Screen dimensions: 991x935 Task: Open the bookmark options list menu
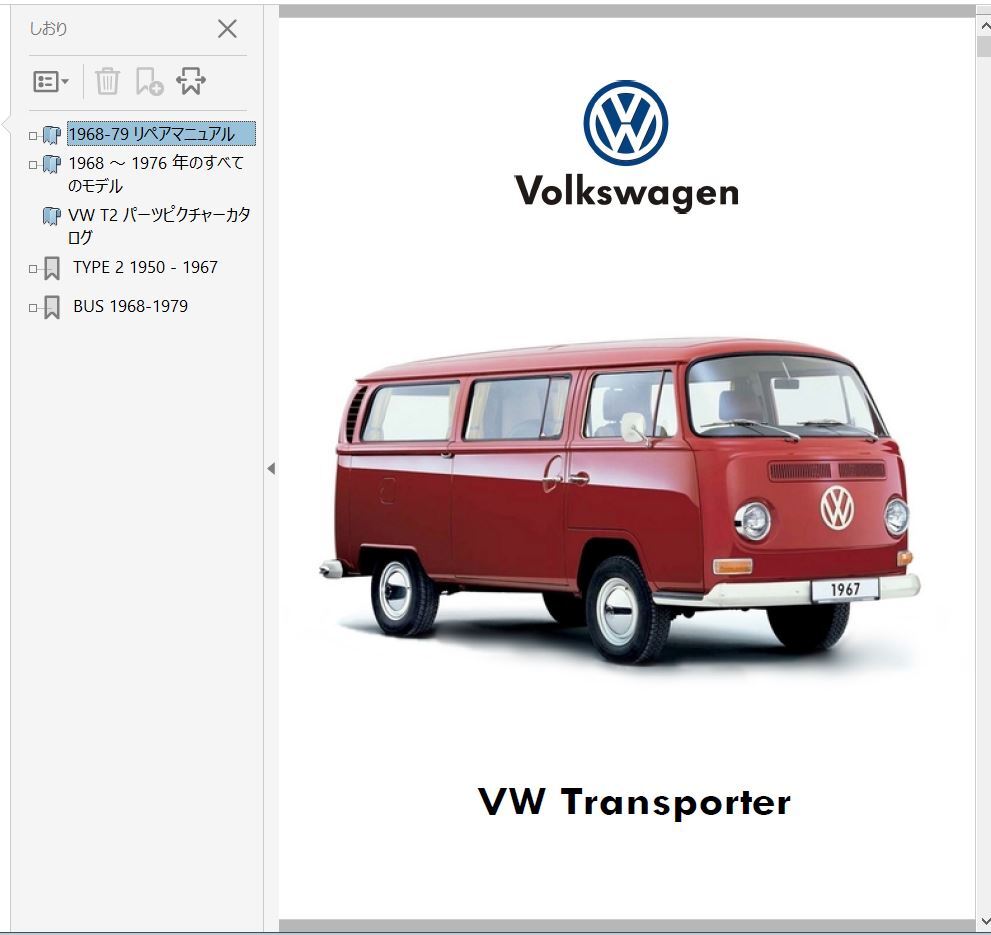[x=51, y=82]
